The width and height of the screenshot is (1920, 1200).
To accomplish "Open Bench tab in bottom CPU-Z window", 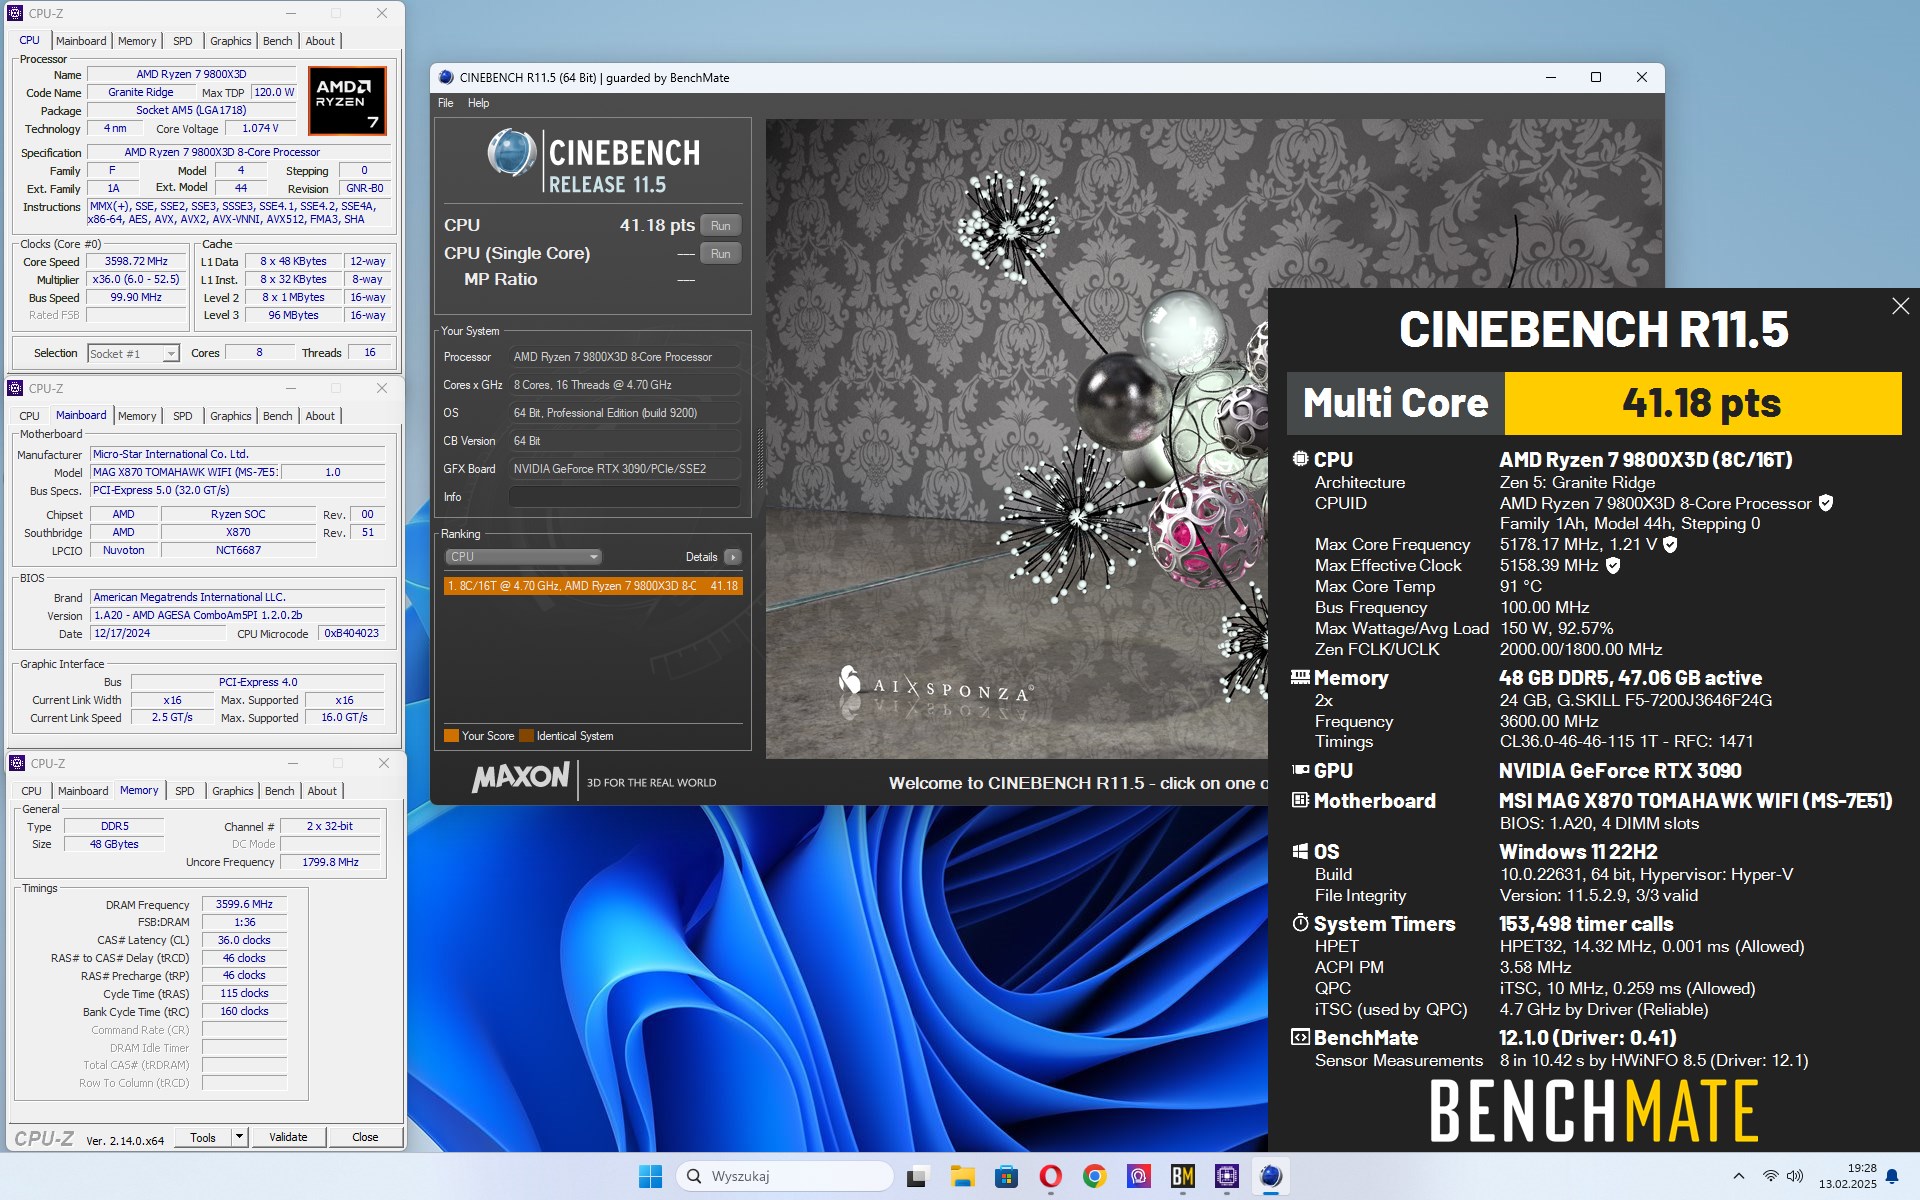I will coord(280,791).
